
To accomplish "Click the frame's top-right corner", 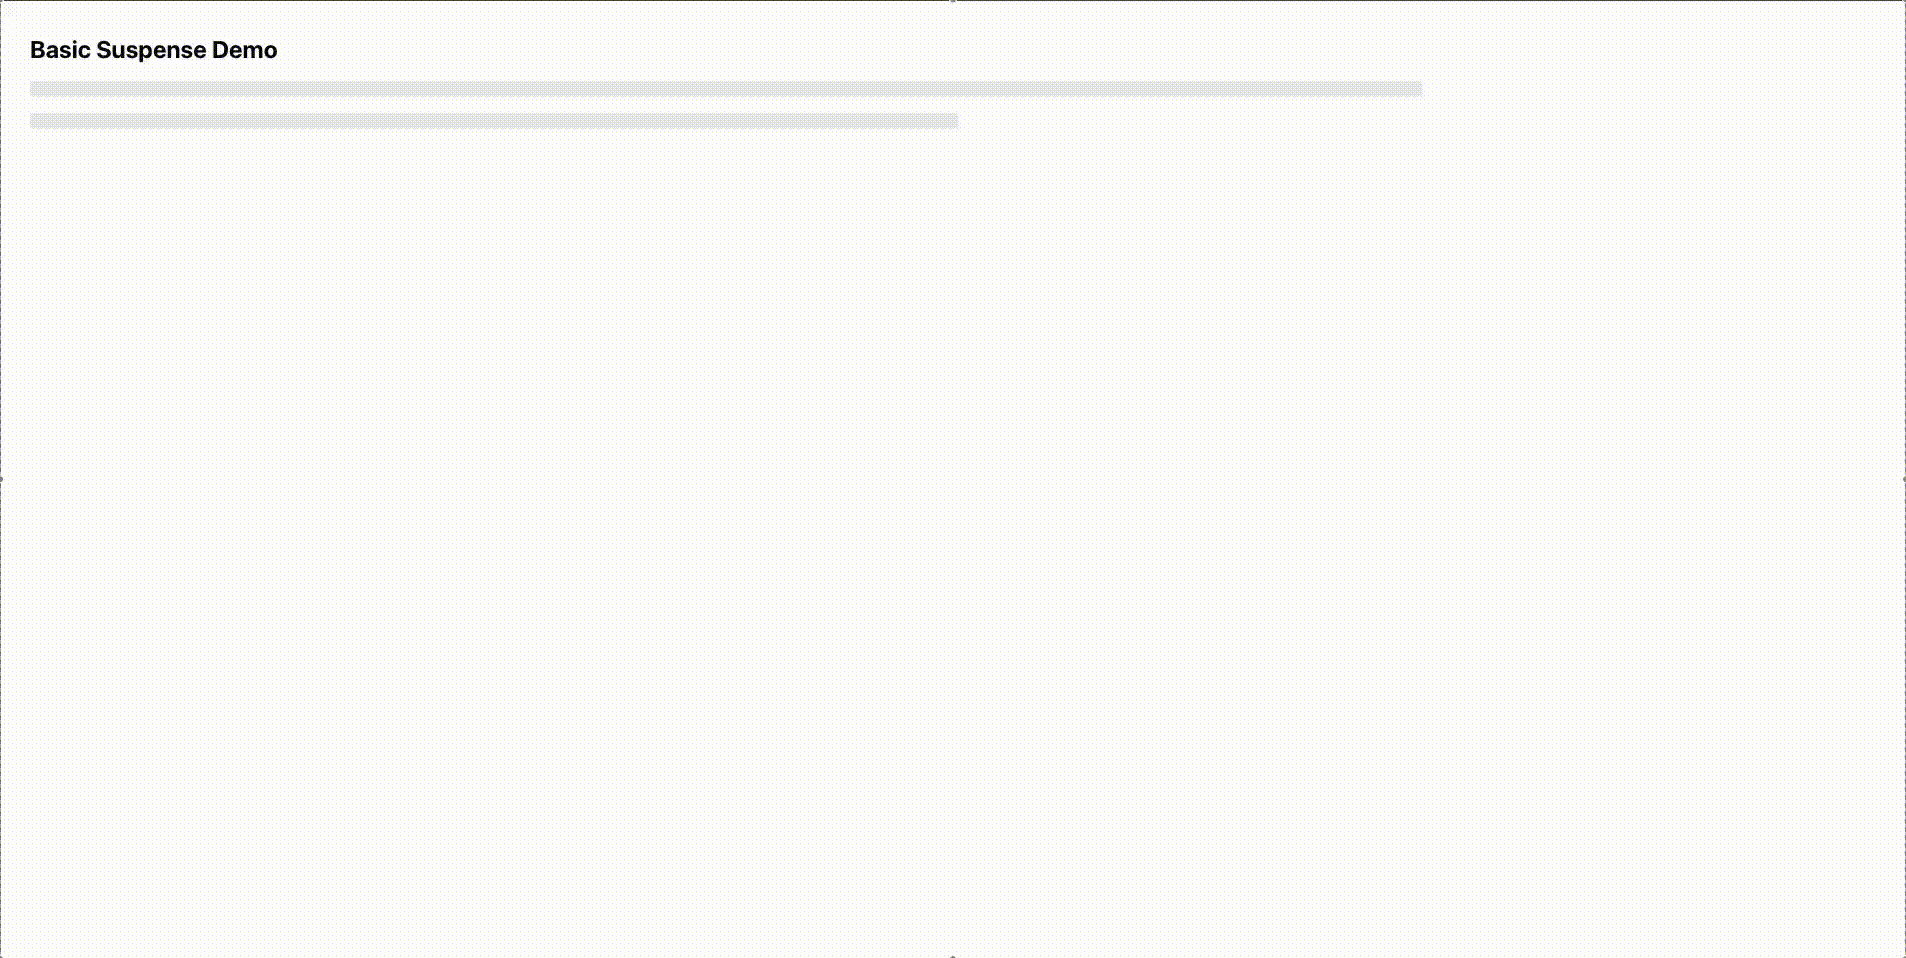I will (x=1903, y=2).
